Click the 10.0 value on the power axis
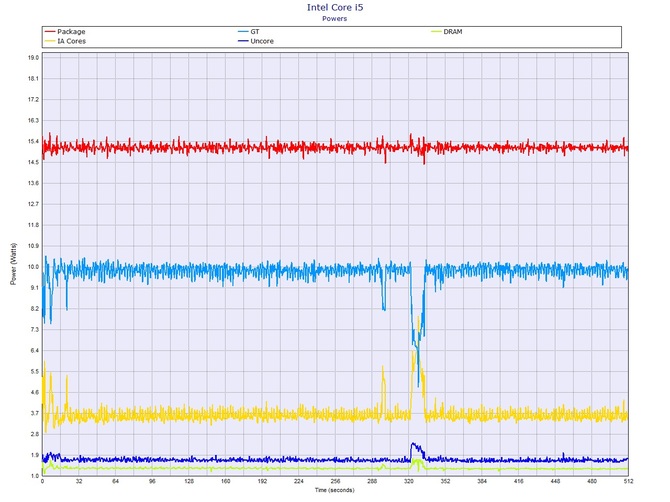 [33, 267]
